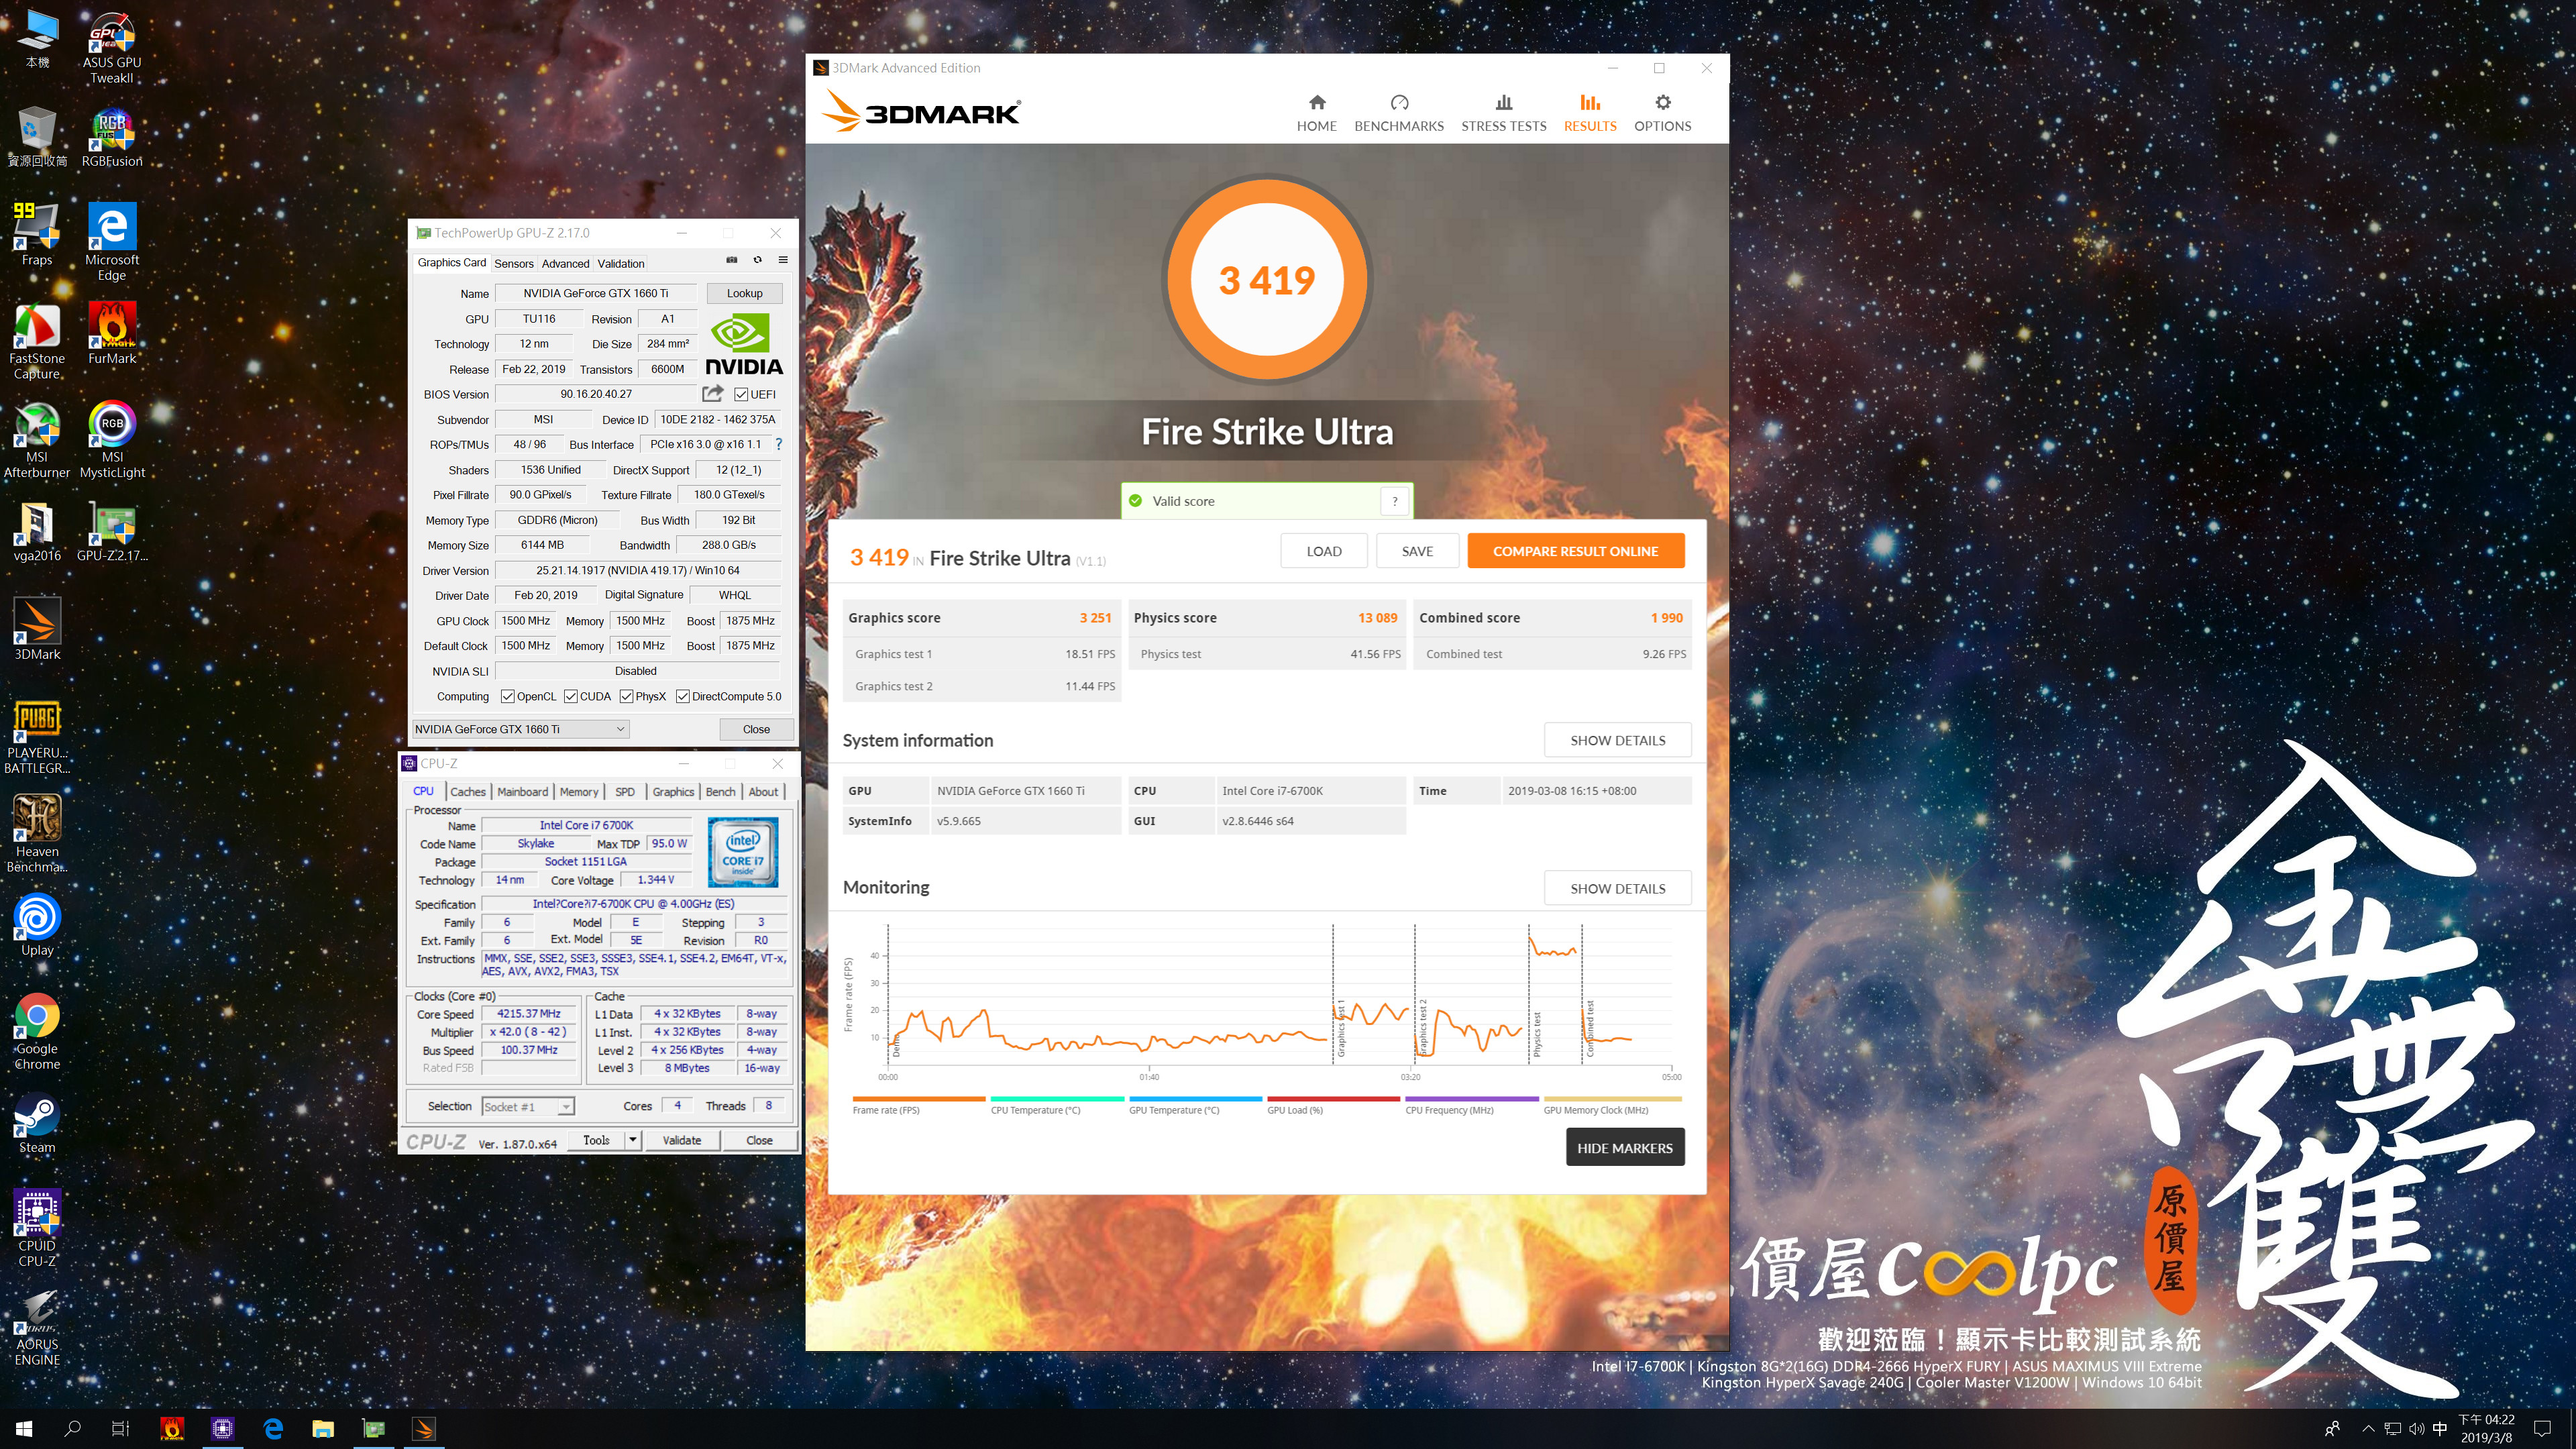Viewport: 2576px width, 1449px height.
Task: Open Google Chrome desktop icon
Action: [37, 1032]
